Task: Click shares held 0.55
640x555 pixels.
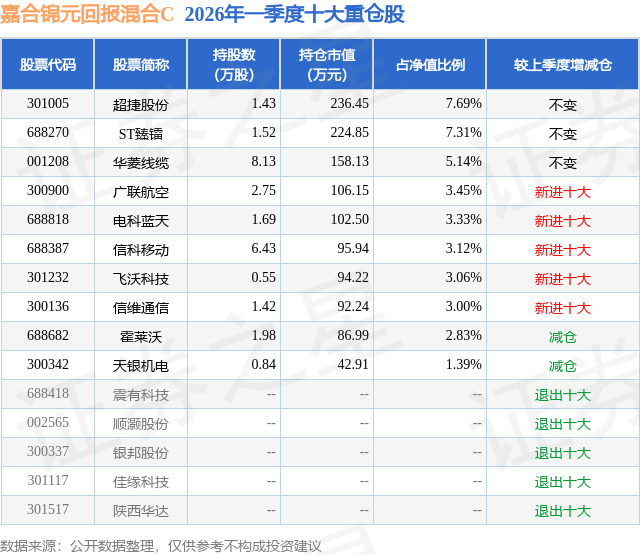Action: coord(263,278)
